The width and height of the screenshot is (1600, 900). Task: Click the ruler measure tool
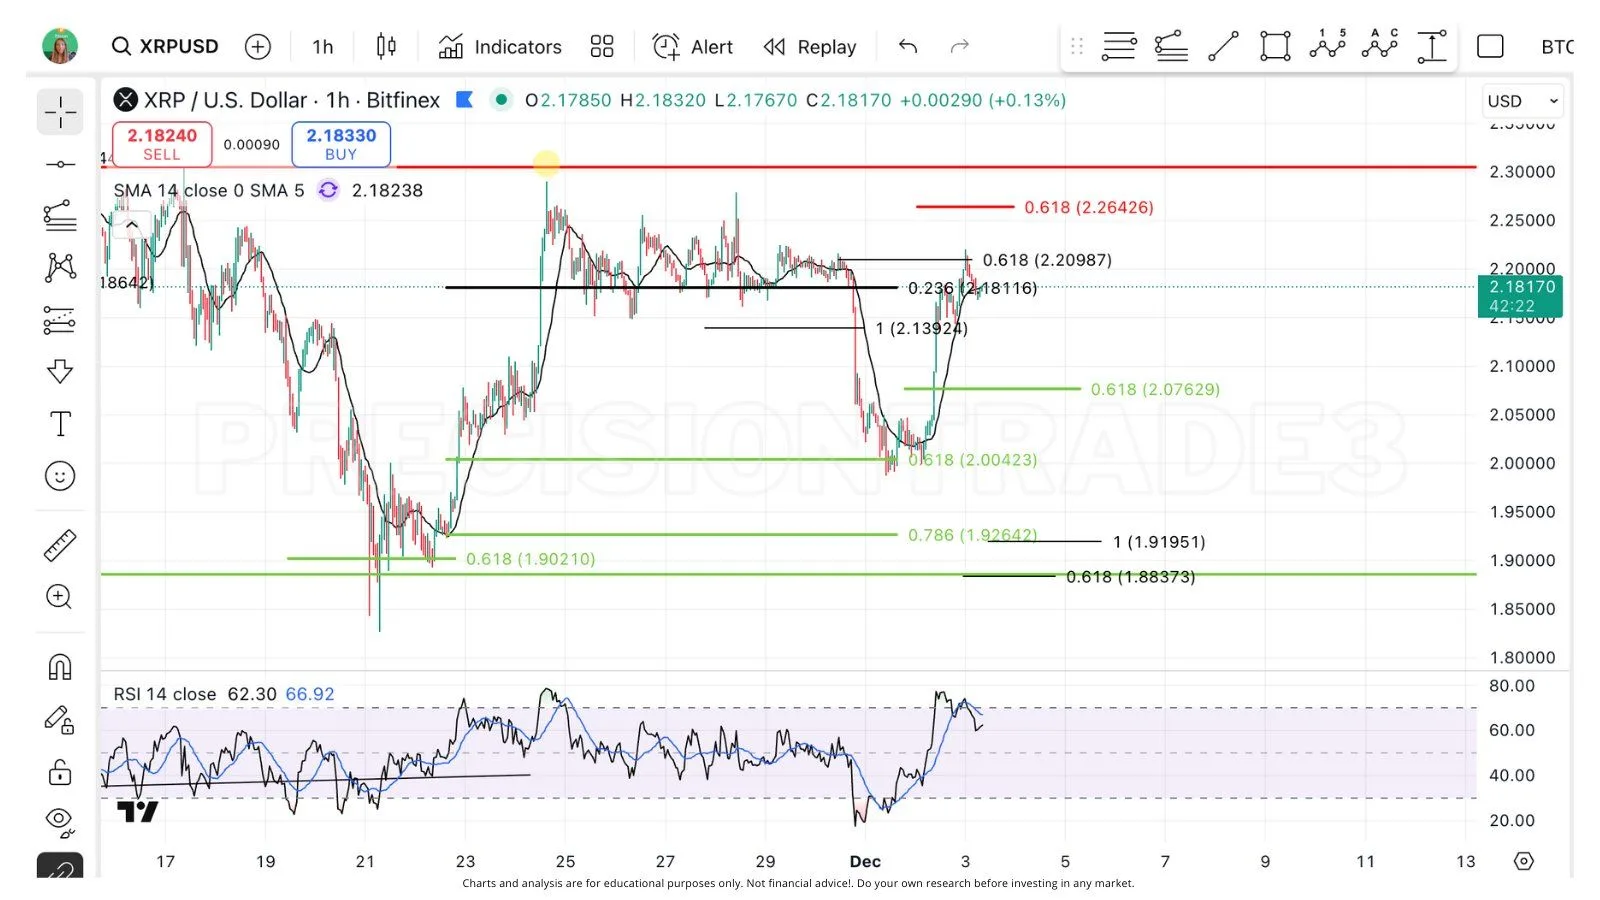(x=60, y=545)
